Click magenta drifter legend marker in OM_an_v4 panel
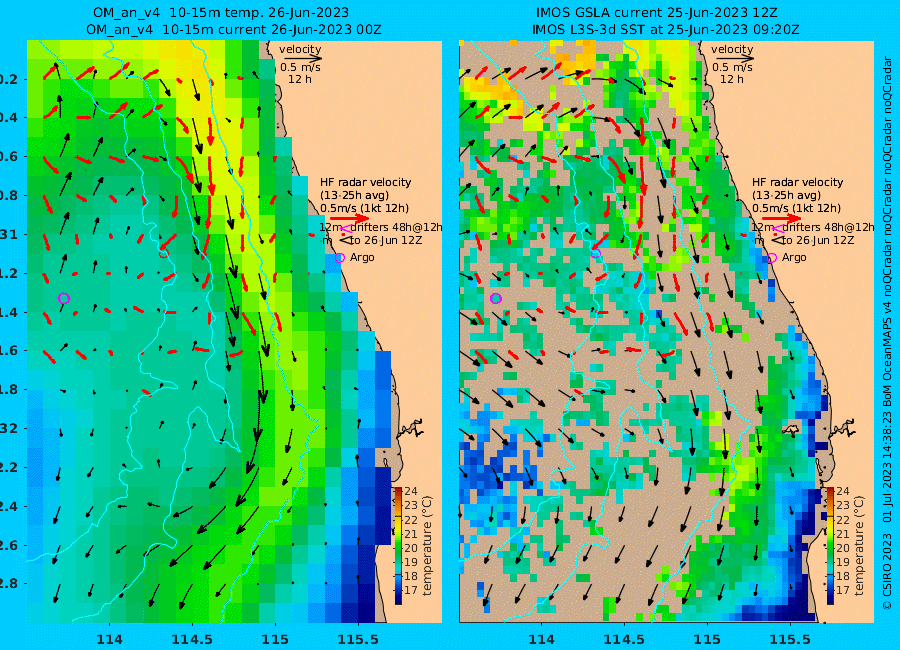This screenshot has height=650, width=900. (x=345, y=229)
